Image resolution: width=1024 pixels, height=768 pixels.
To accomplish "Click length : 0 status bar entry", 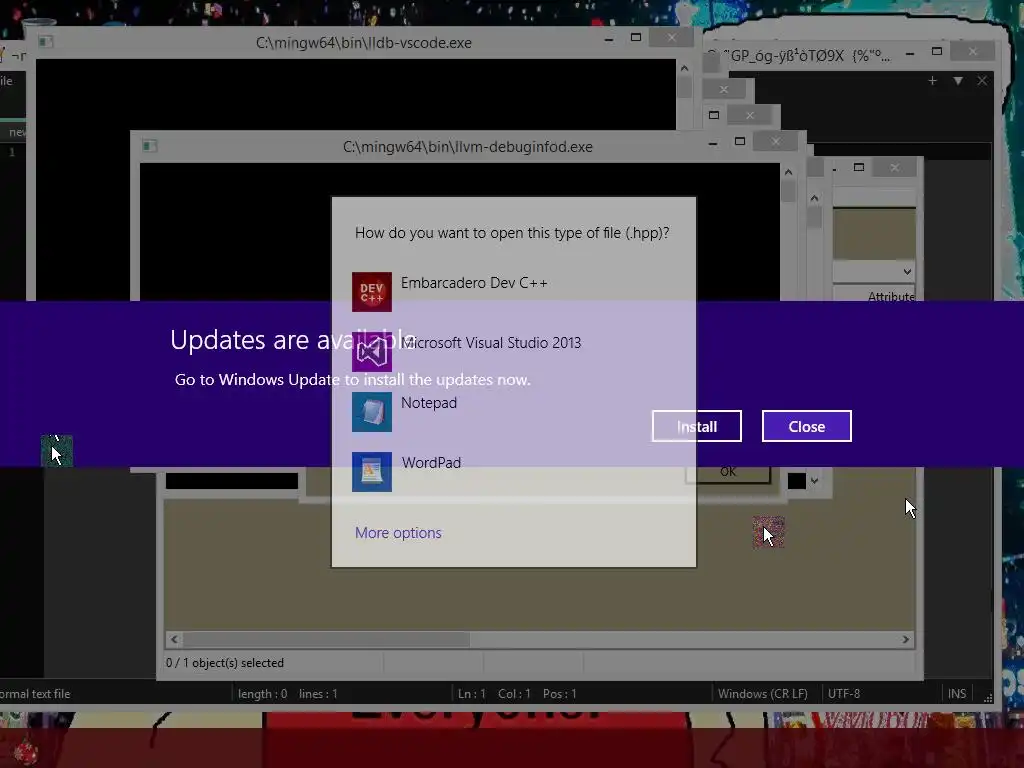I will point(263,694).
